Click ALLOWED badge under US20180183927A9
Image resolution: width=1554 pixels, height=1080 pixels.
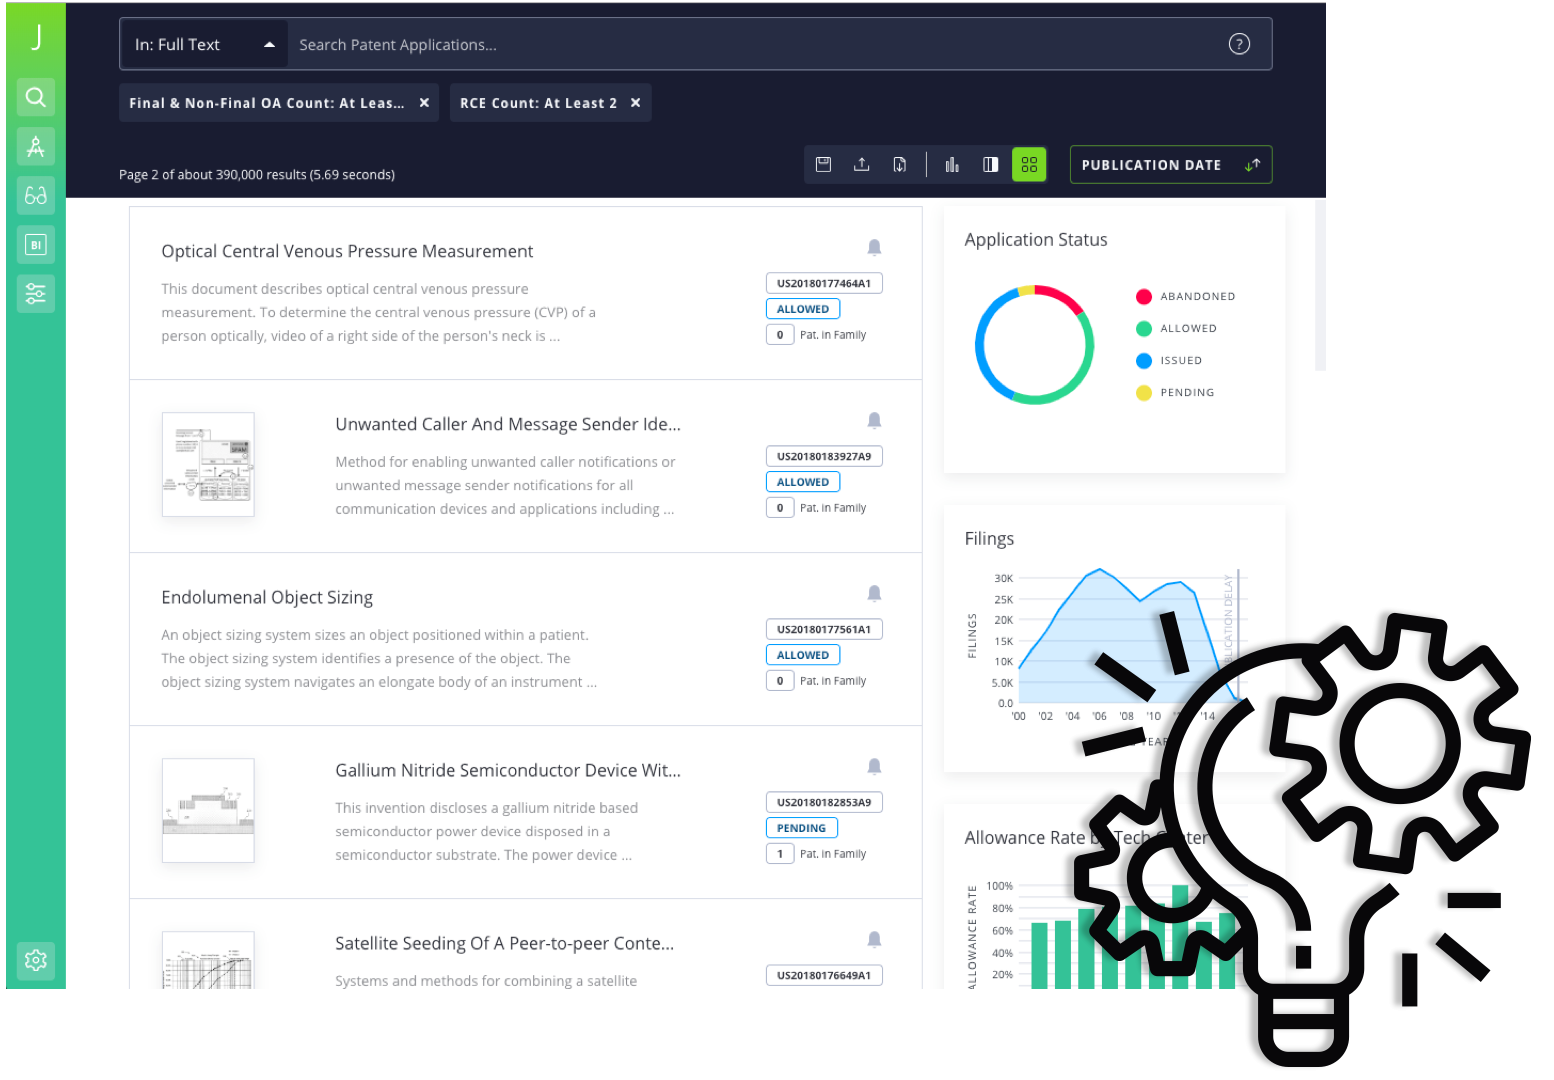pyautogui.click(x=803, y=482)
